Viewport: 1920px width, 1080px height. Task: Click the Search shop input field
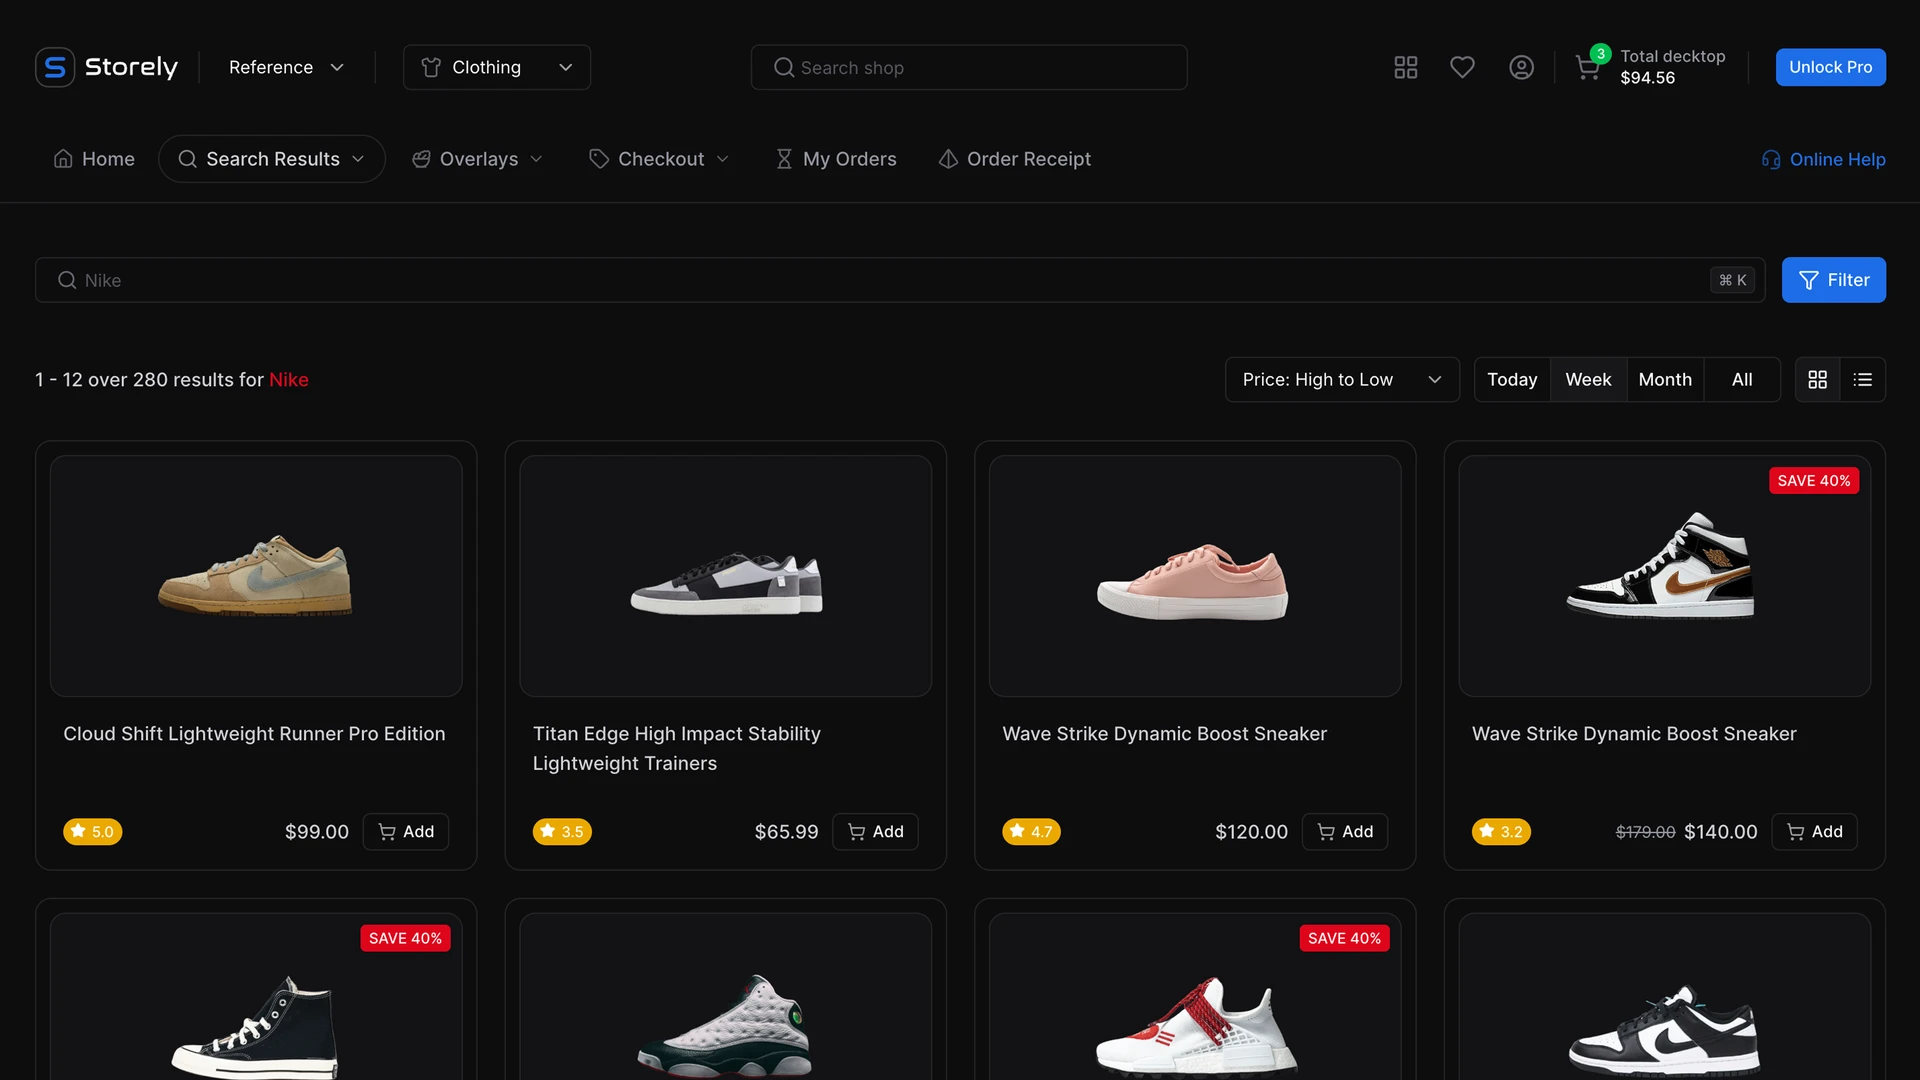(969, 67)
